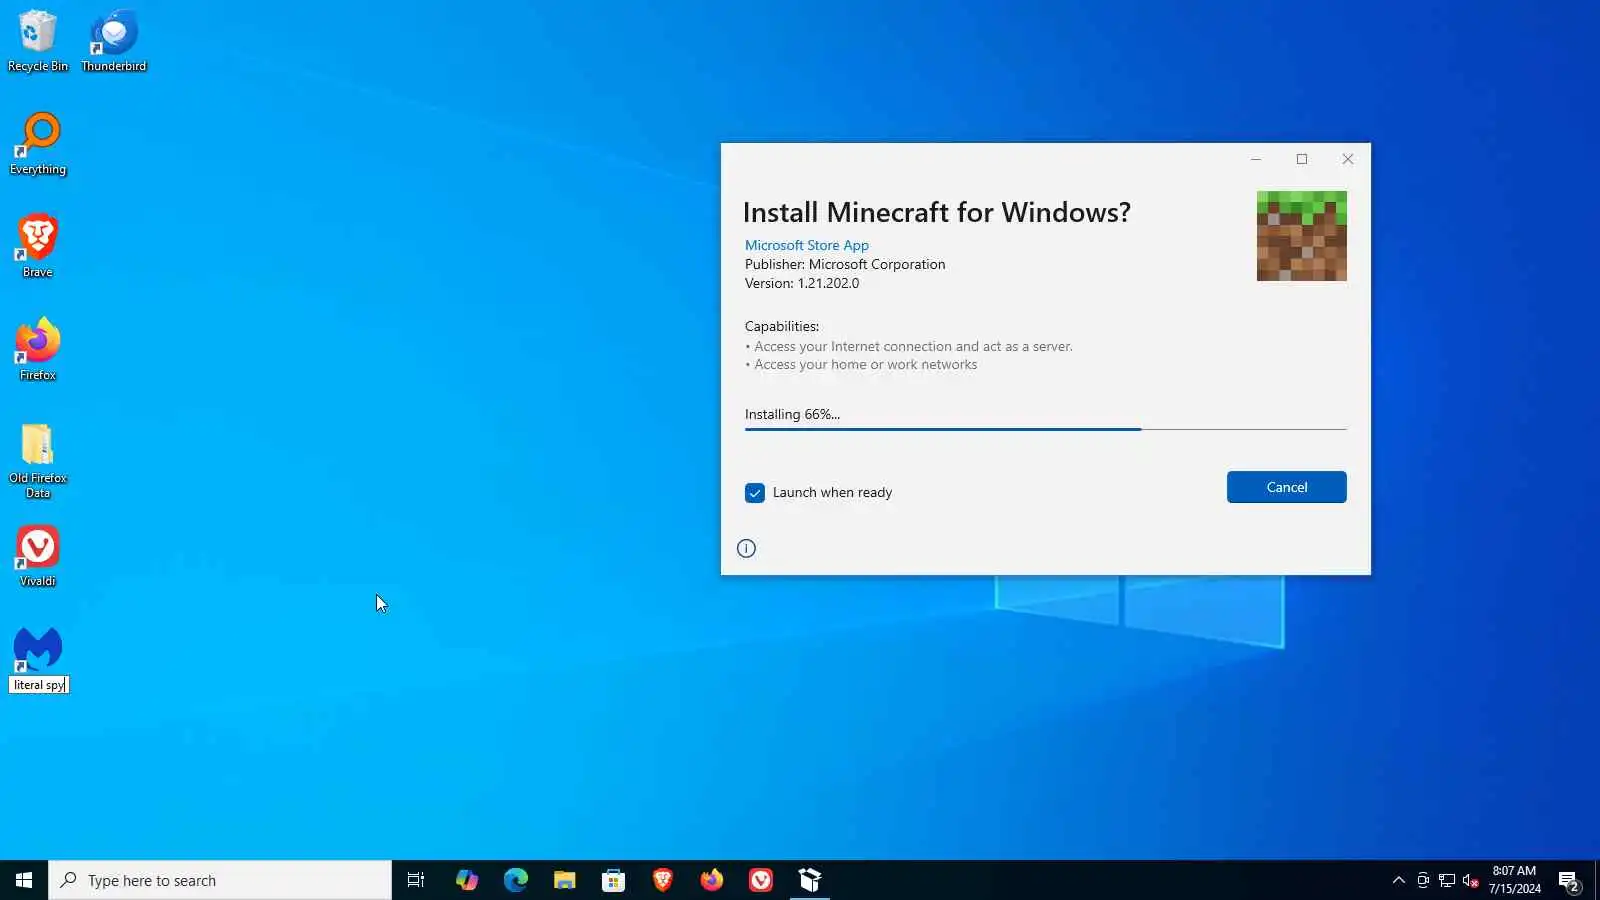
Task: Click the Minecraft grass block icon
Action: [1301, 236]
